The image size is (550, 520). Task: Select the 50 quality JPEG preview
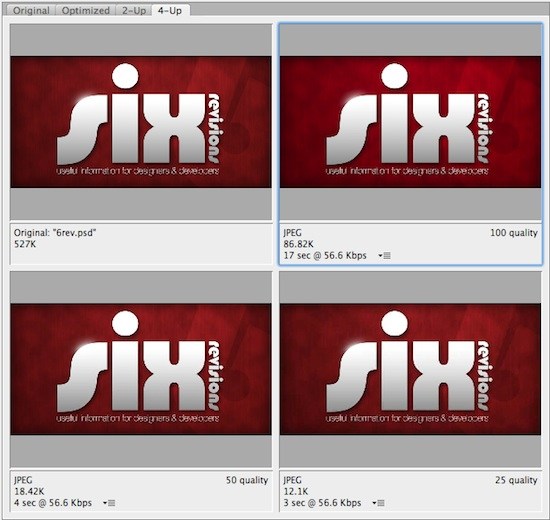coord(141,369)
